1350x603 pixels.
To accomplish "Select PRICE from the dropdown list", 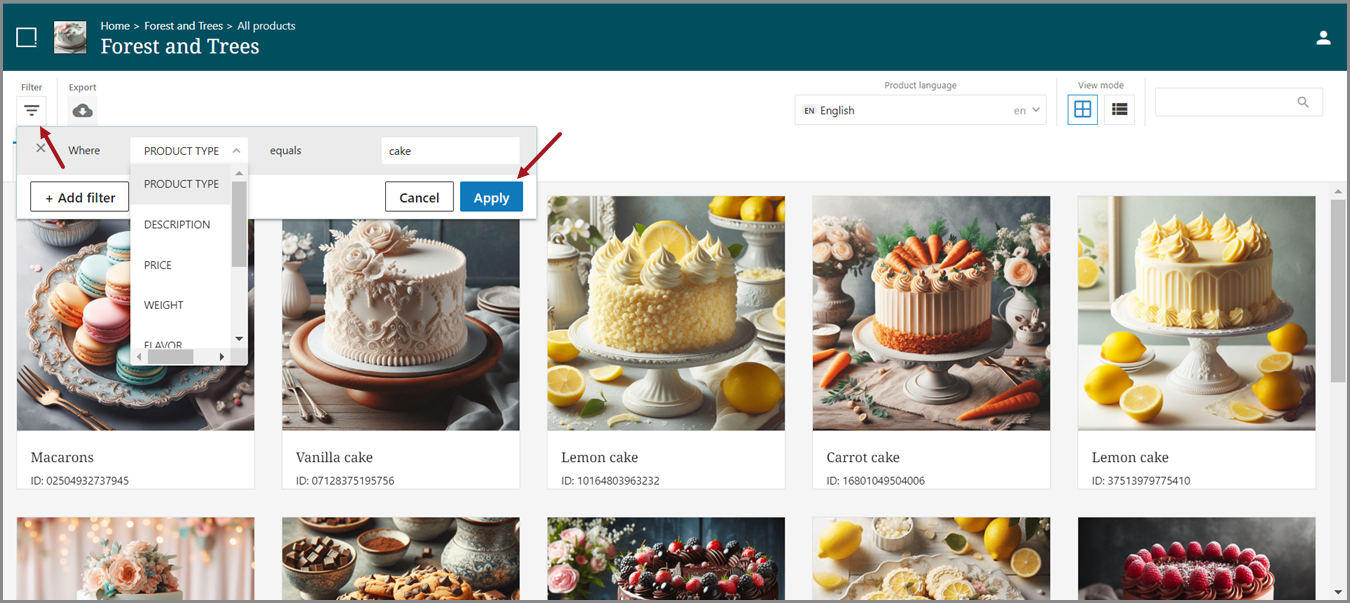I will (158, 265).
